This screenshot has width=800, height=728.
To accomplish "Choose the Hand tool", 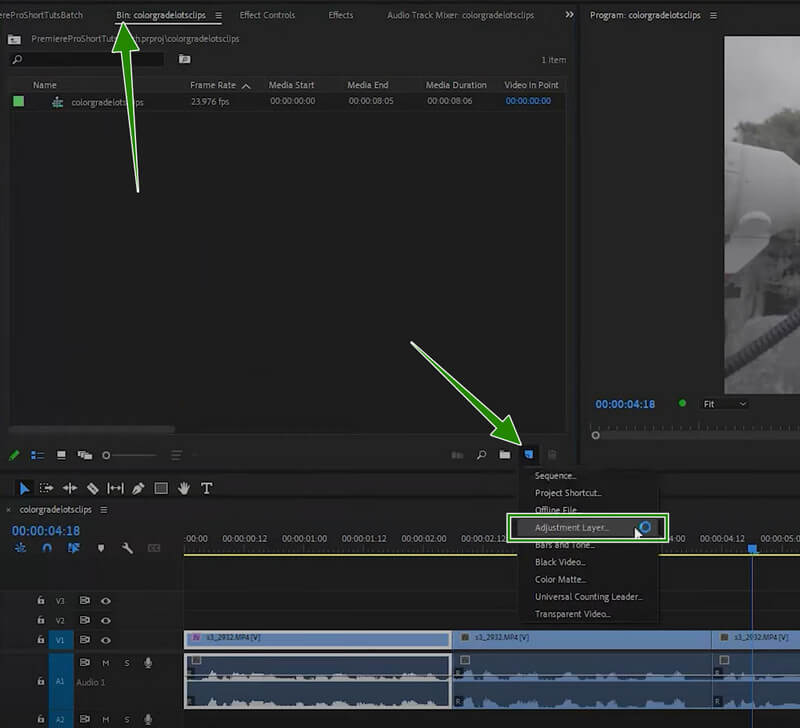I will point(184,488).
